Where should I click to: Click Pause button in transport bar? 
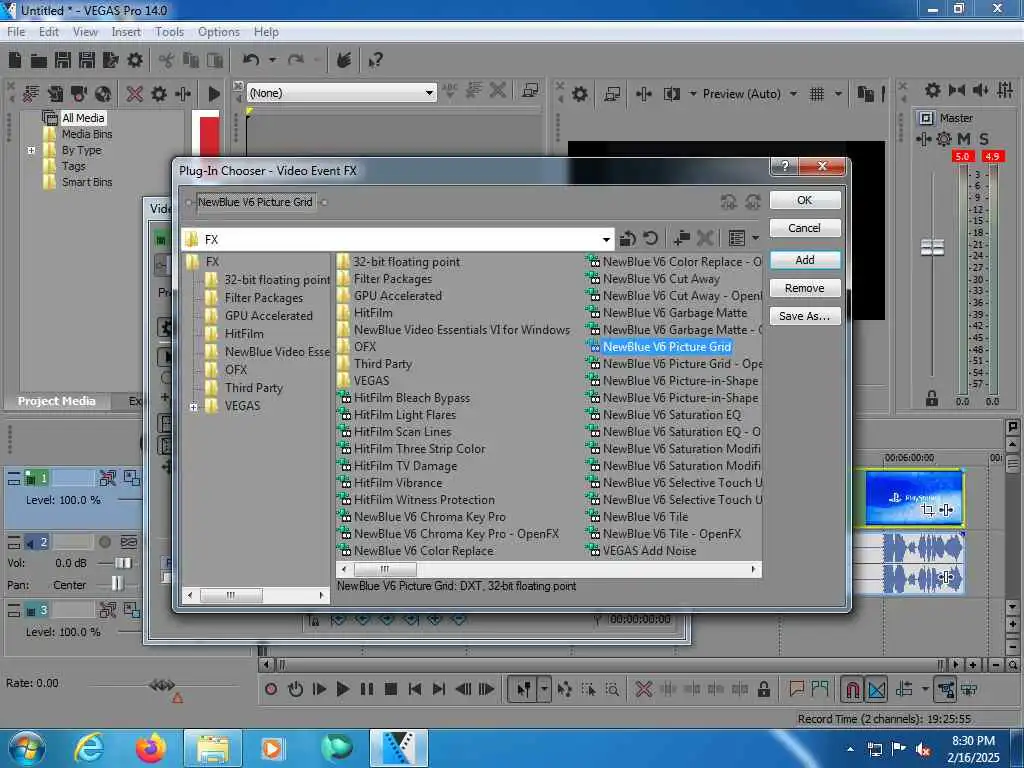(x=366, y=689)
